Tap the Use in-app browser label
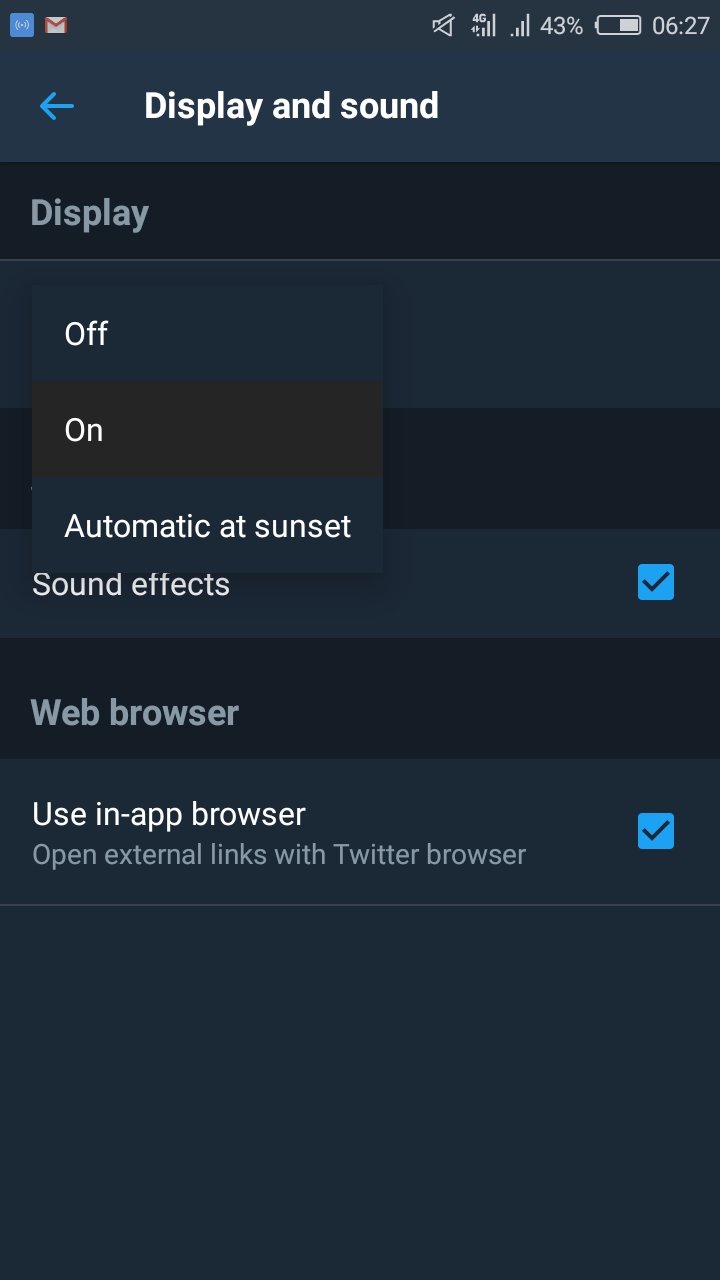Screen dimensions: 720x1280 (169, 814)
